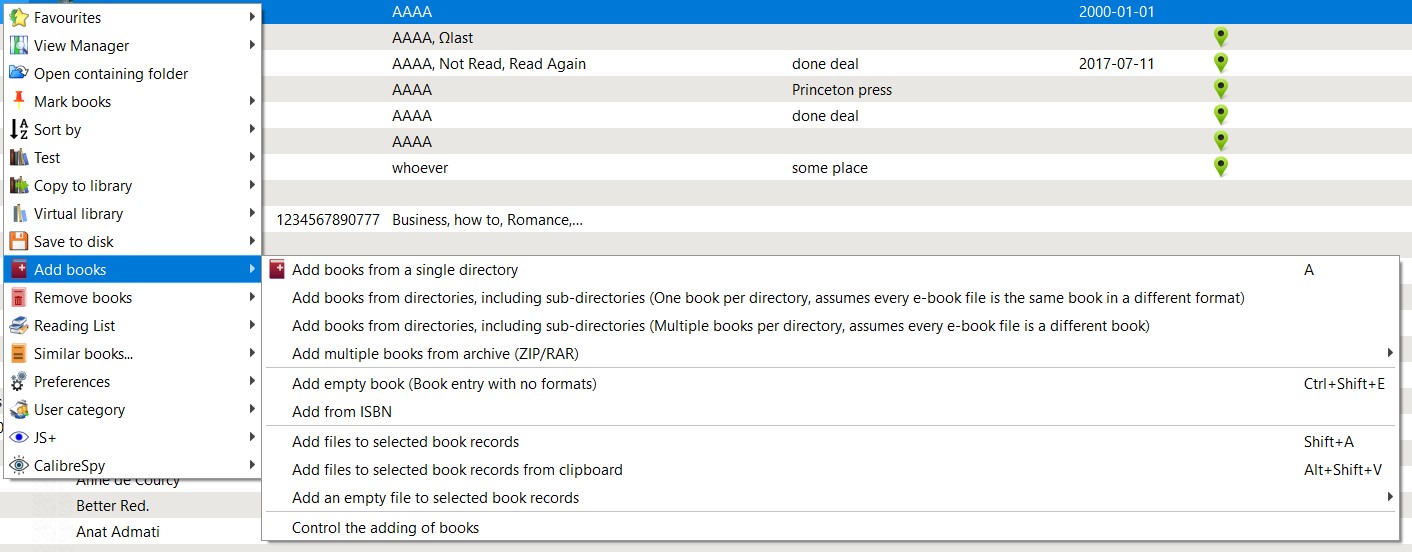Click the Reading List icon

pyautogui.click(x=18, y=325)
